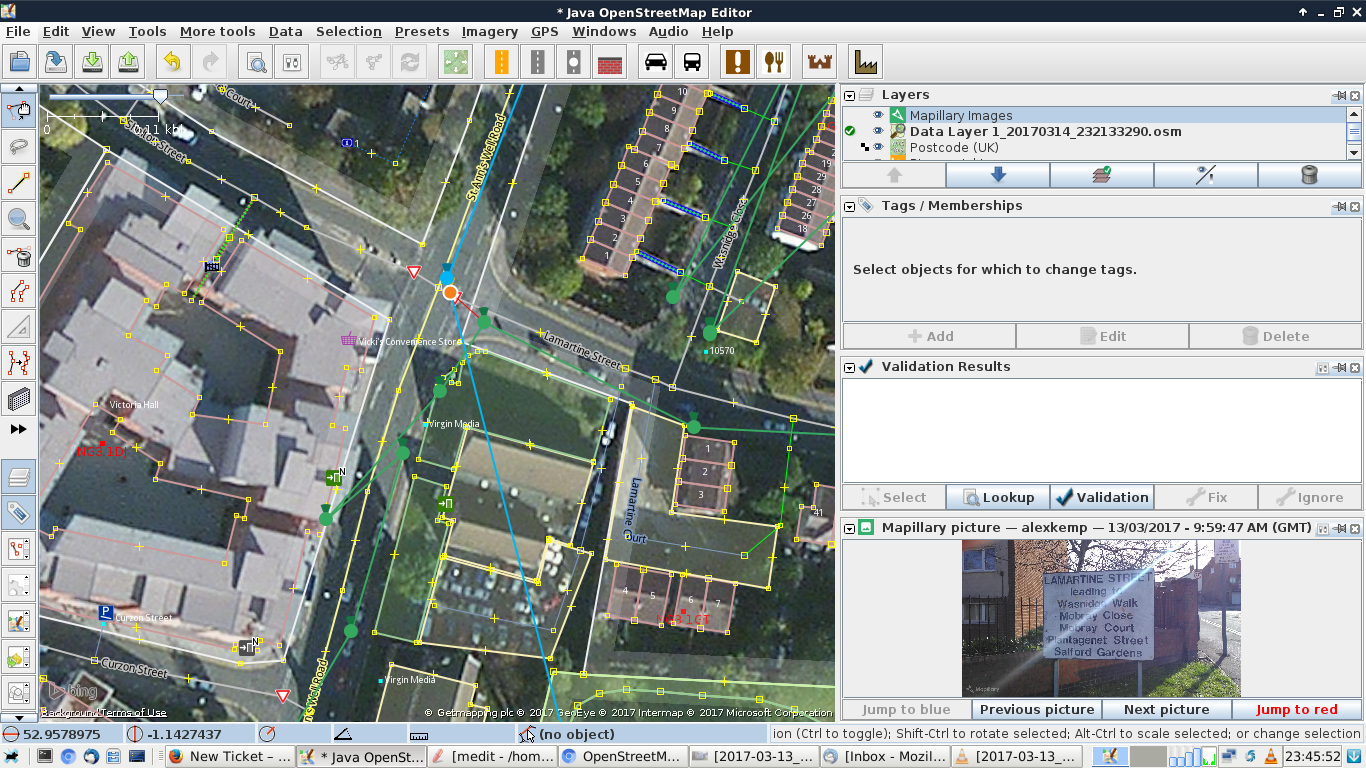1366x768 pixels.
Task: Open the Presets menu
Action: 421,31
